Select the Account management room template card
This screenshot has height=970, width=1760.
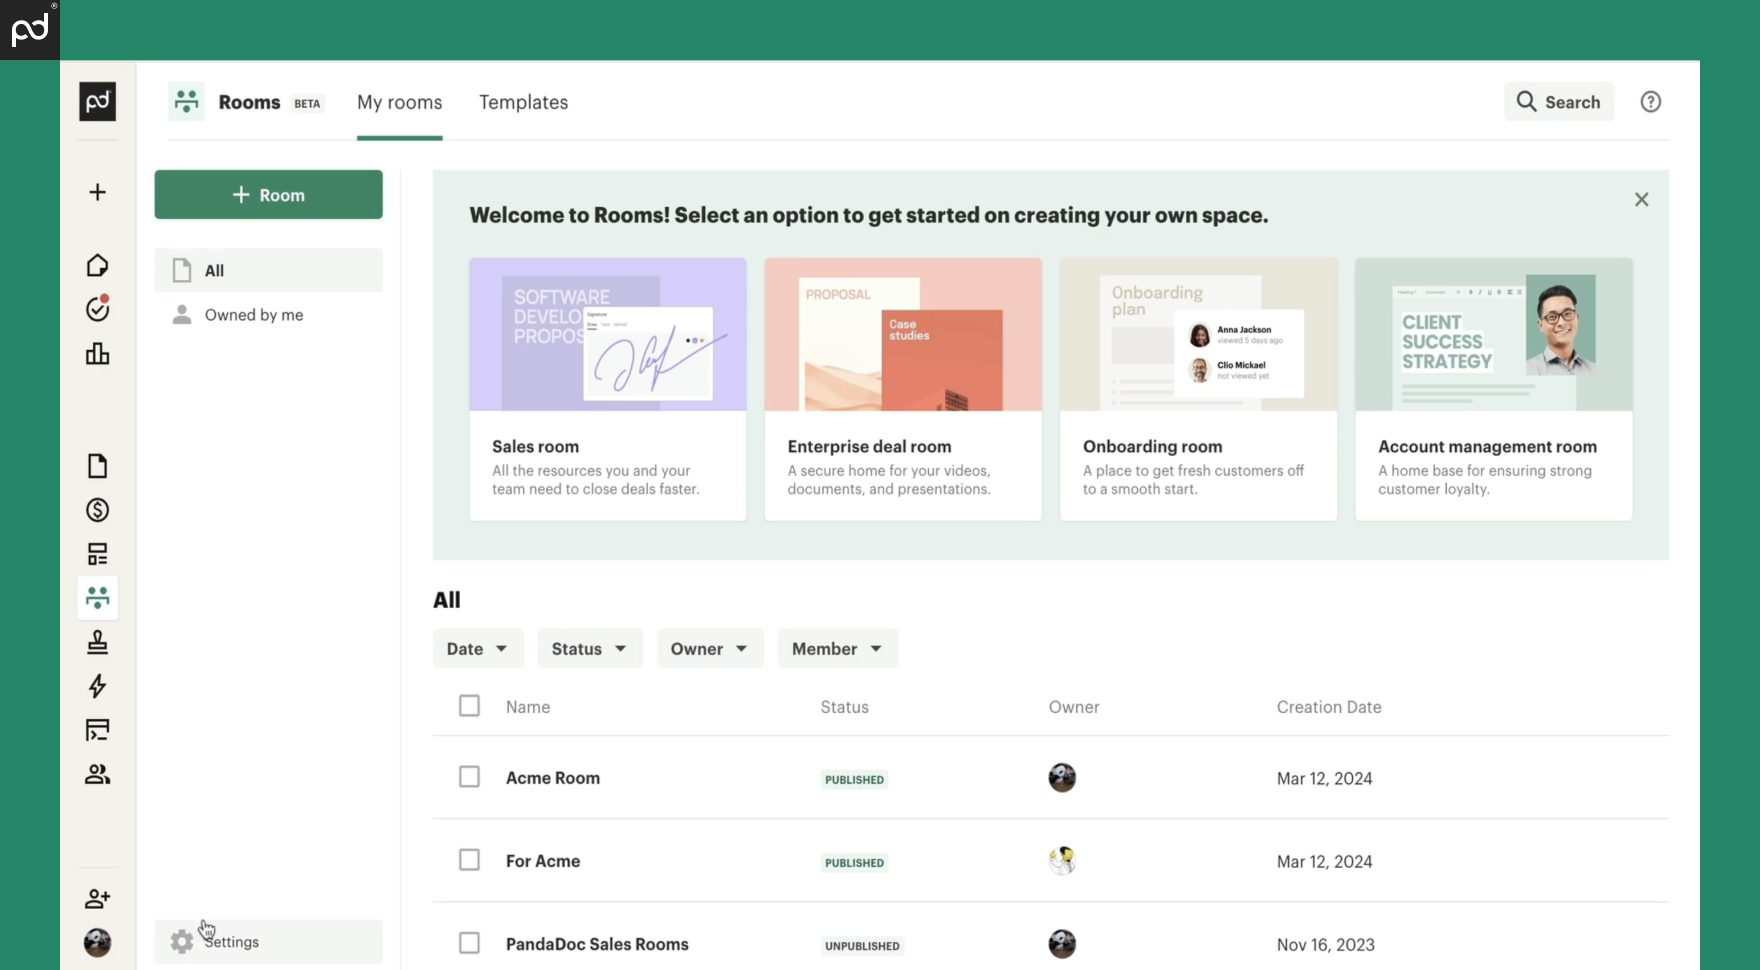coord(1494,389)
